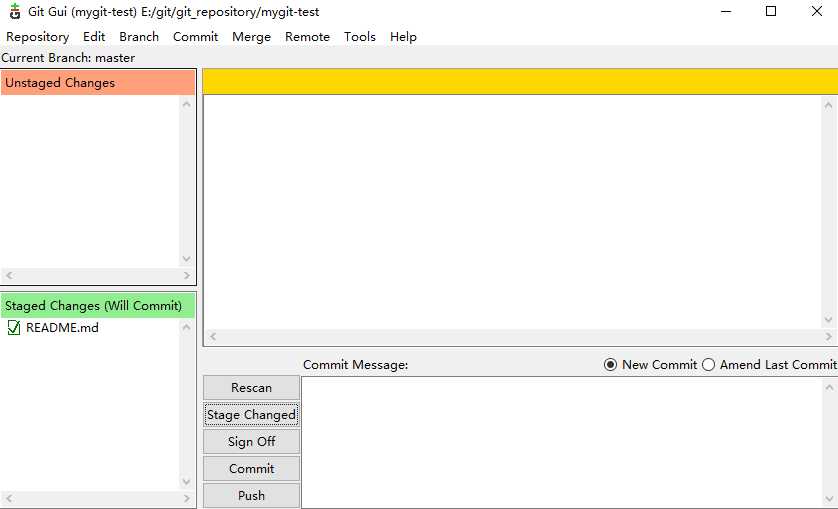Click up arrow of commit message scrollbar
Screen dimensions: 838x509
click(829, 387)
